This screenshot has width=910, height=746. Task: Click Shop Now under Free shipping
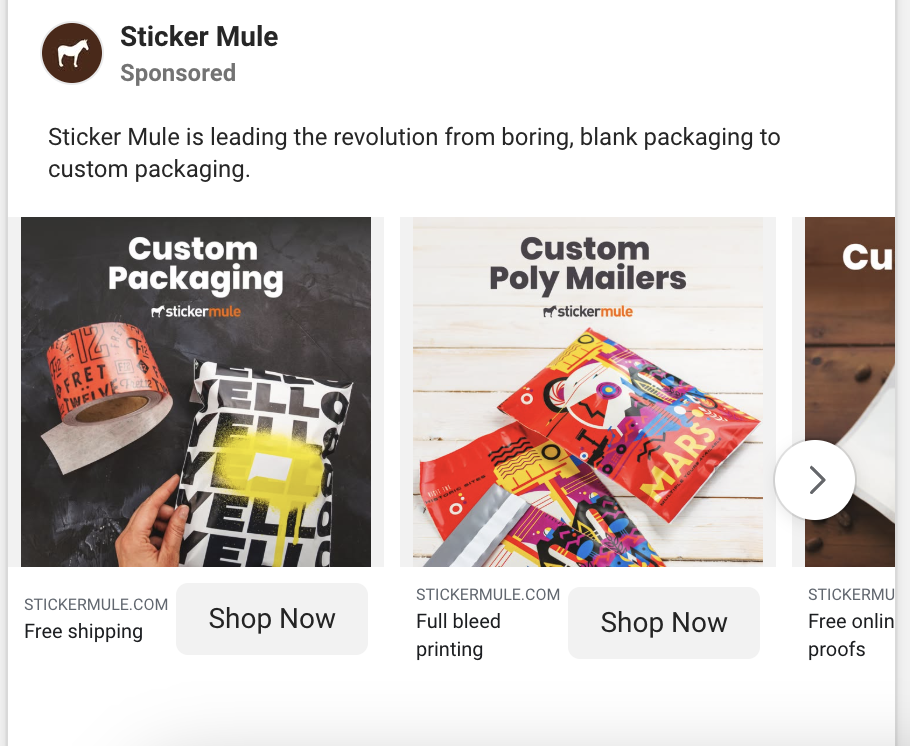[272, 619]
